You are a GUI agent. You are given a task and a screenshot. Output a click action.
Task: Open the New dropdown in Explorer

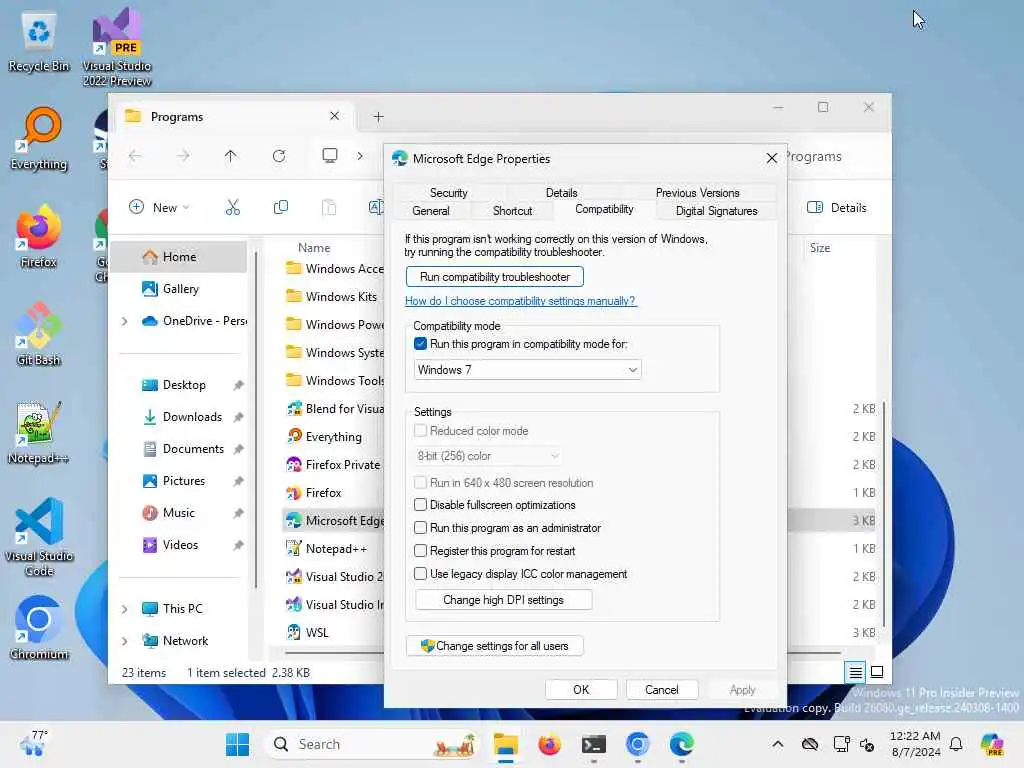click(160, 208)
